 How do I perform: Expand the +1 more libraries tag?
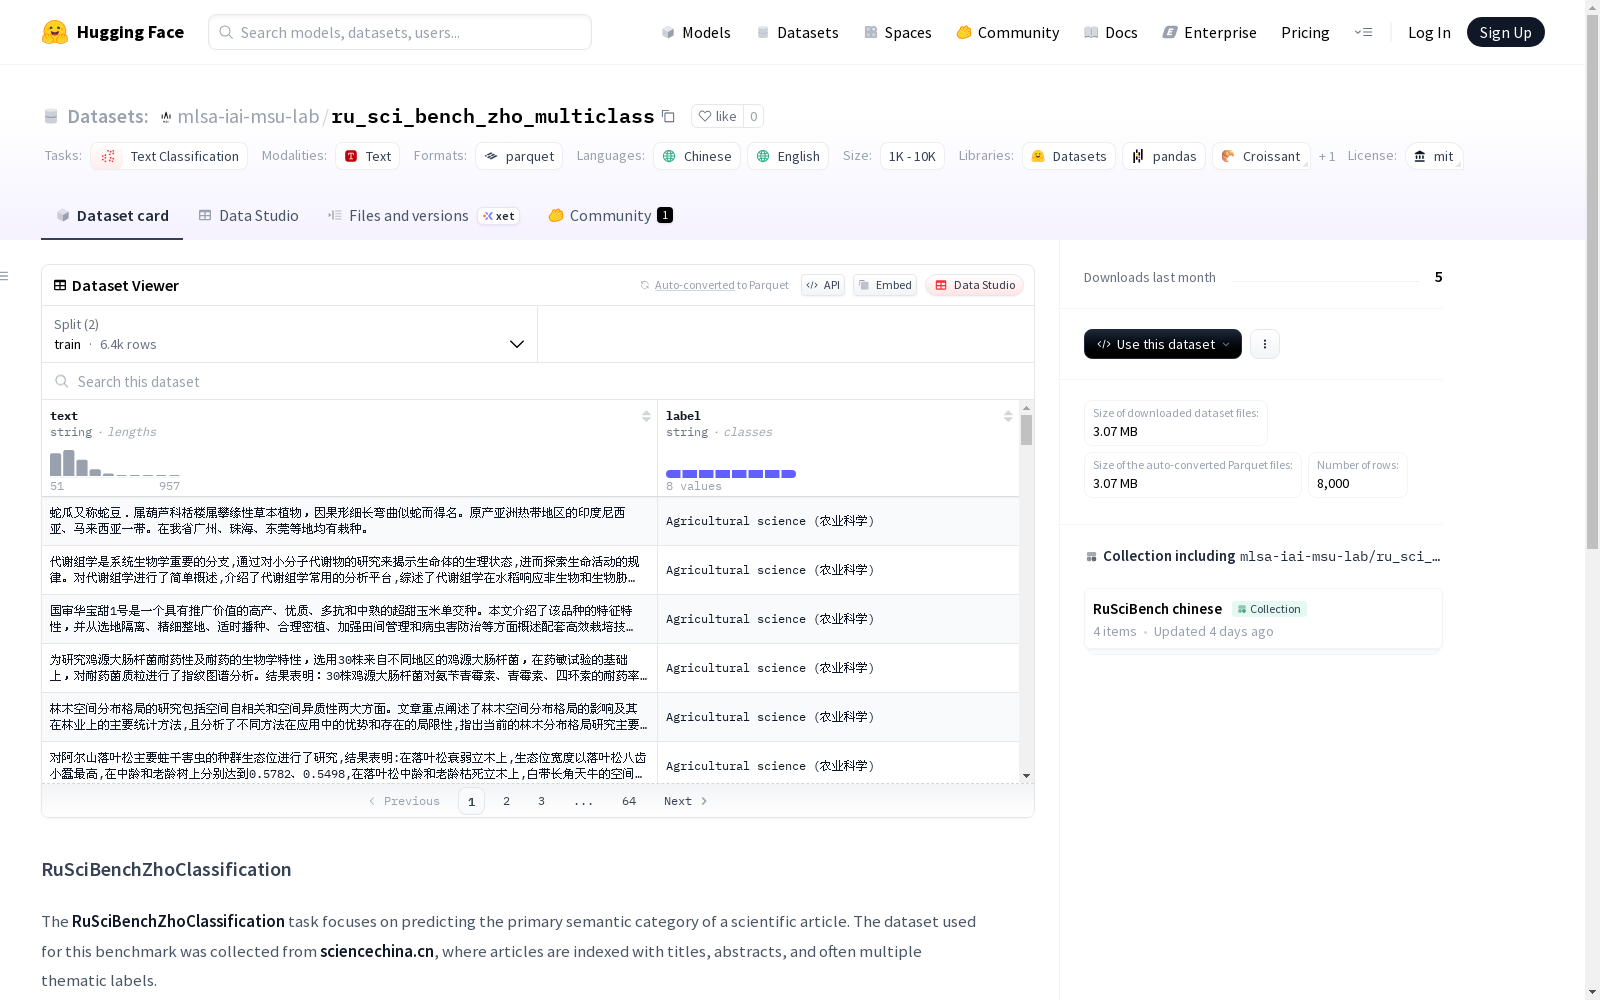(x=1327, y=156)
